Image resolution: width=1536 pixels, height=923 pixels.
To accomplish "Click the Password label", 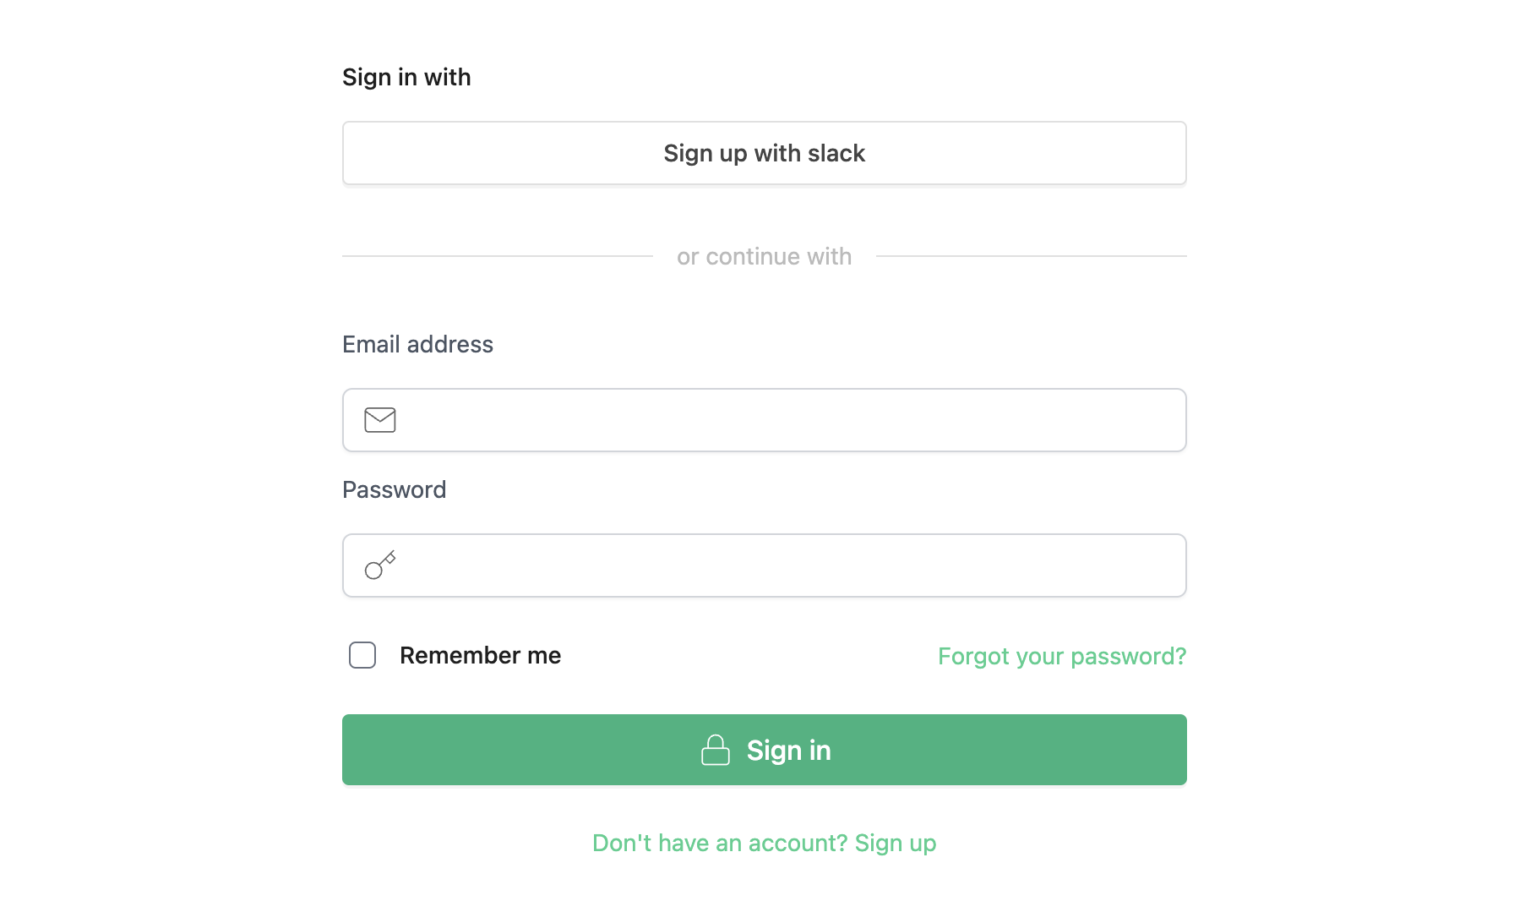I will pos(394,490).
